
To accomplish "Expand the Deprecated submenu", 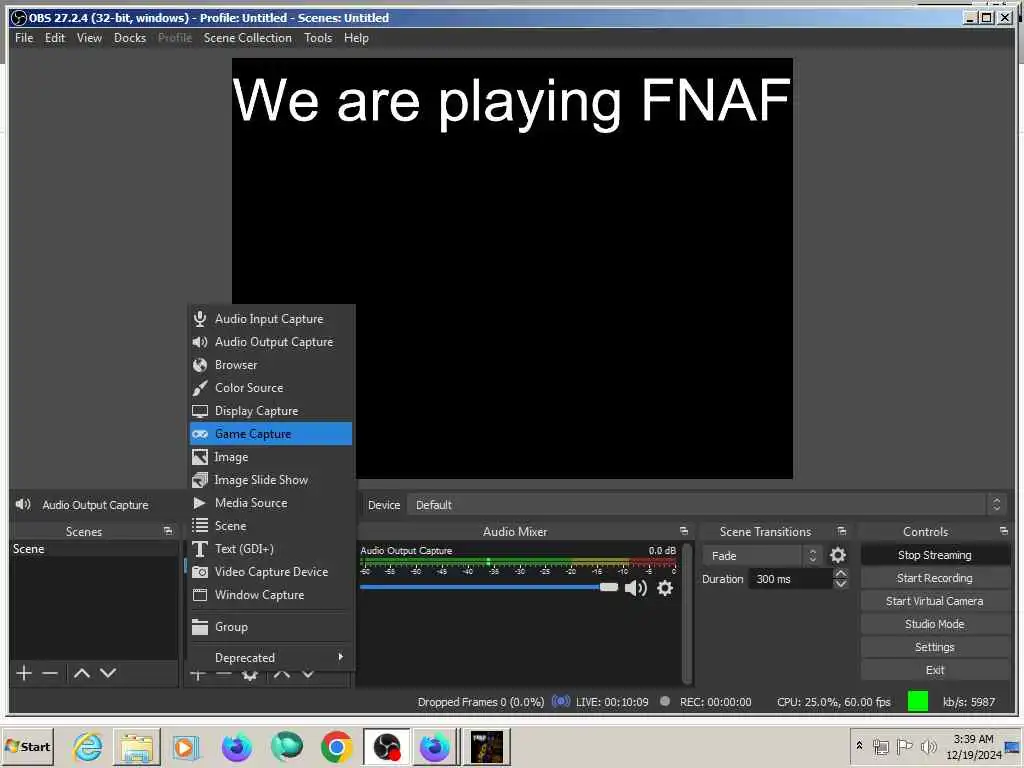I will (270, 657).
